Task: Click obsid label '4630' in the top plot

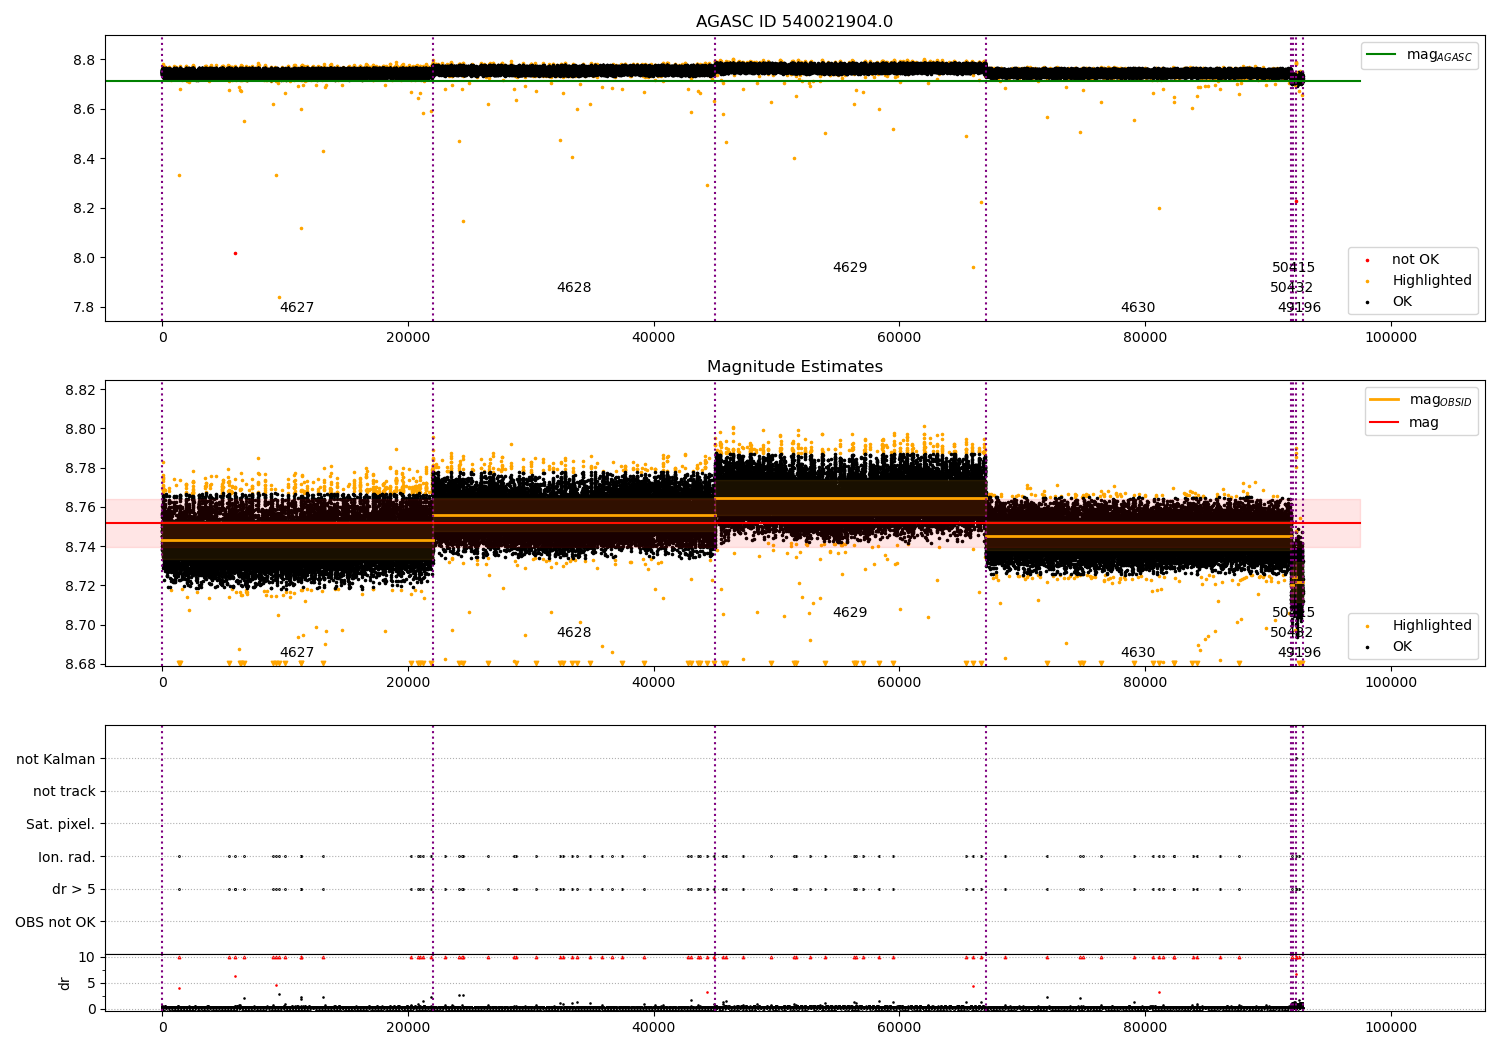Action: coord(1138,308)
